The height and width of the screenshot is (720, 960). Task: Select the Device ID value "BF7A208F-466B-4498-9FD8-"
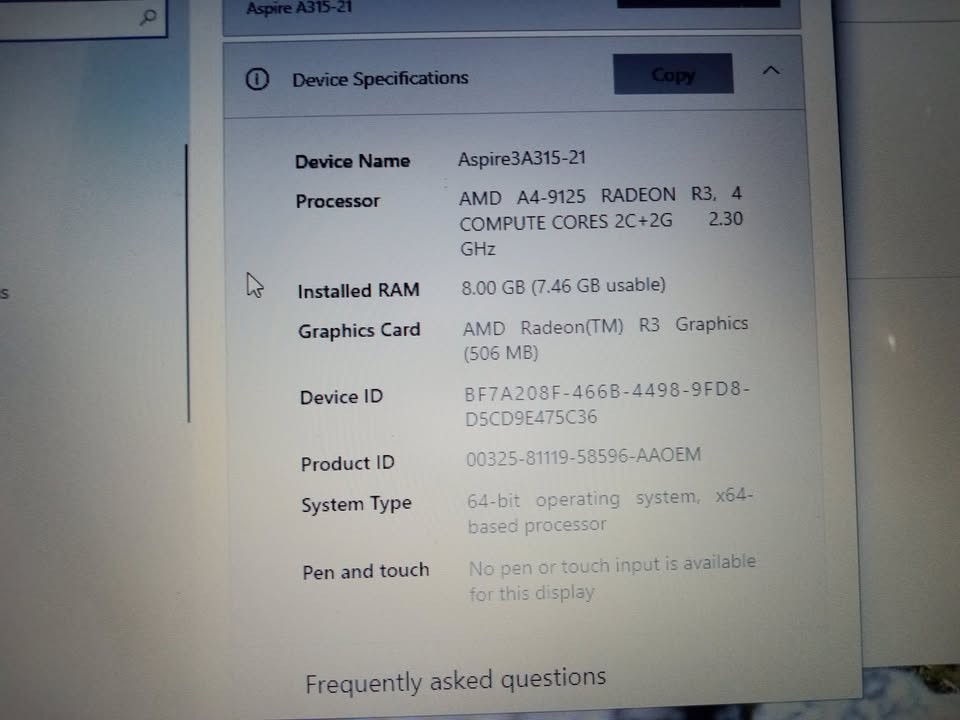(607, 391)
